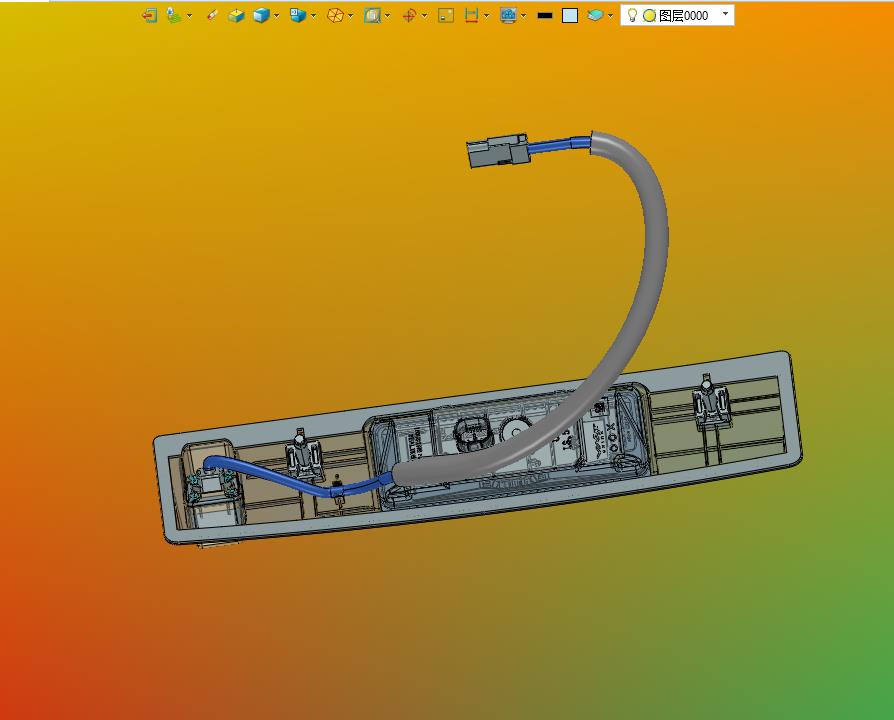Select the eraser tool icon
The width and height of the screenshot is (894, 720).
pyautogui.click(x=212, y=15)
